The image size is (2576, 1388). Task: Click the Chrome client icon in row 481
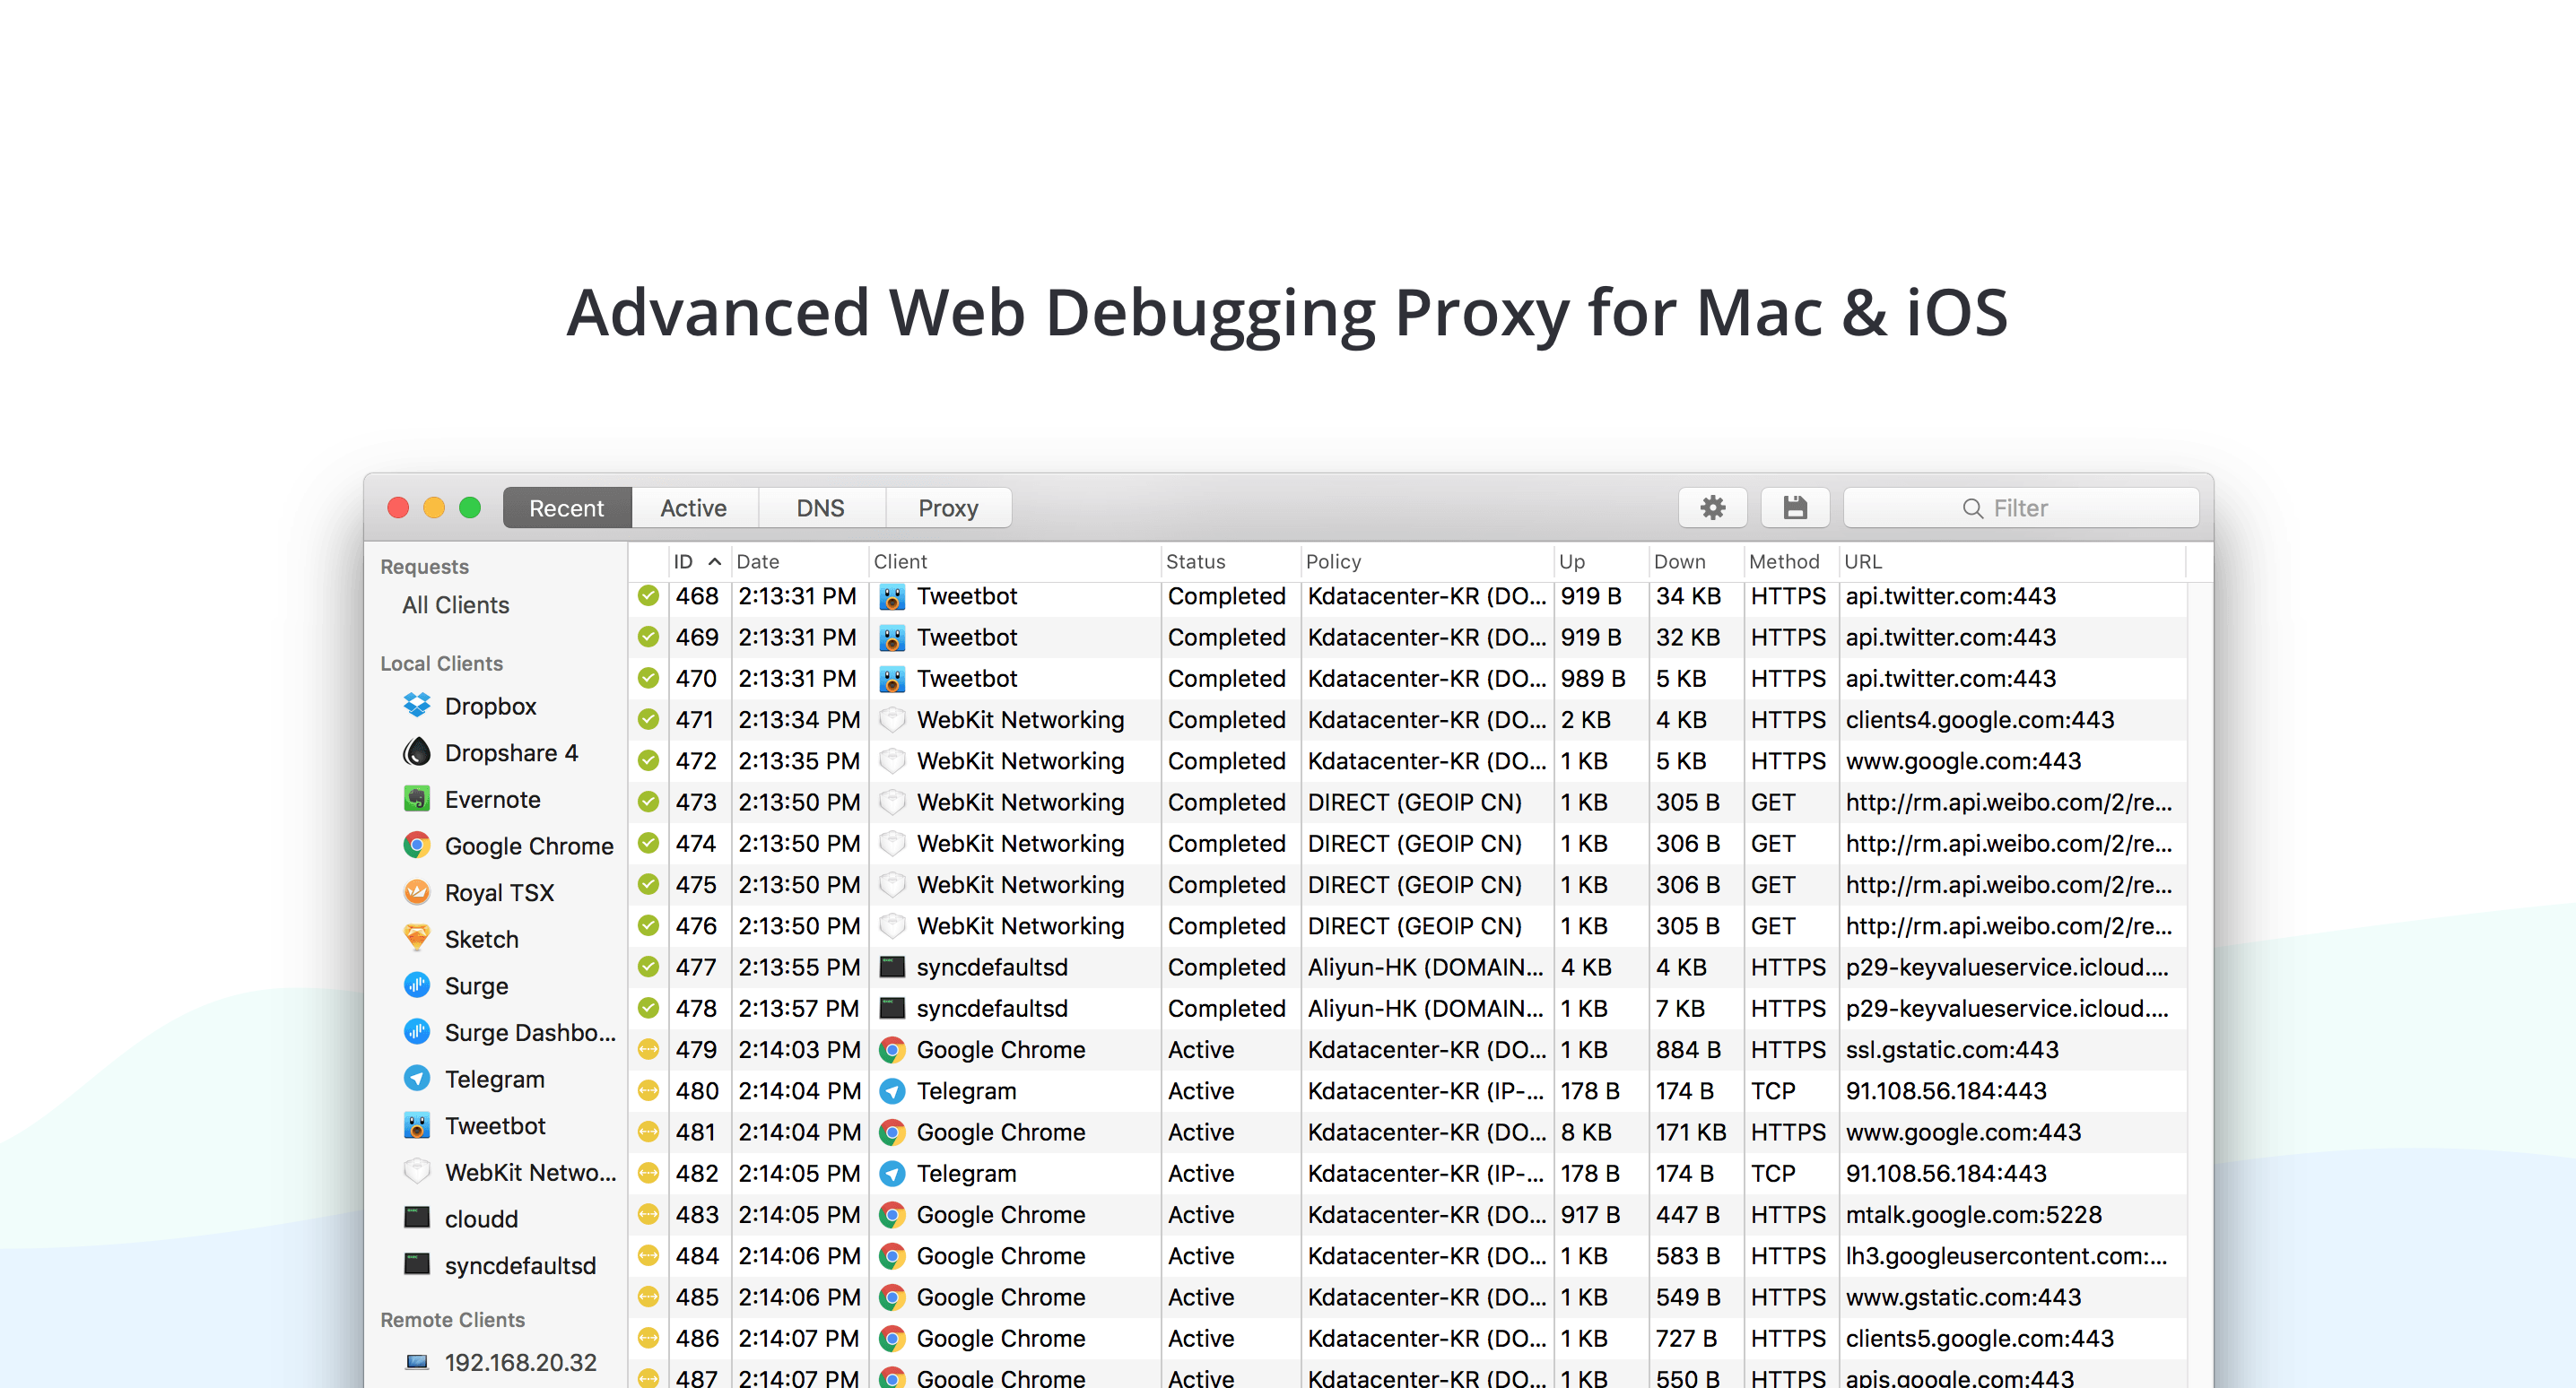[892, 1132]
